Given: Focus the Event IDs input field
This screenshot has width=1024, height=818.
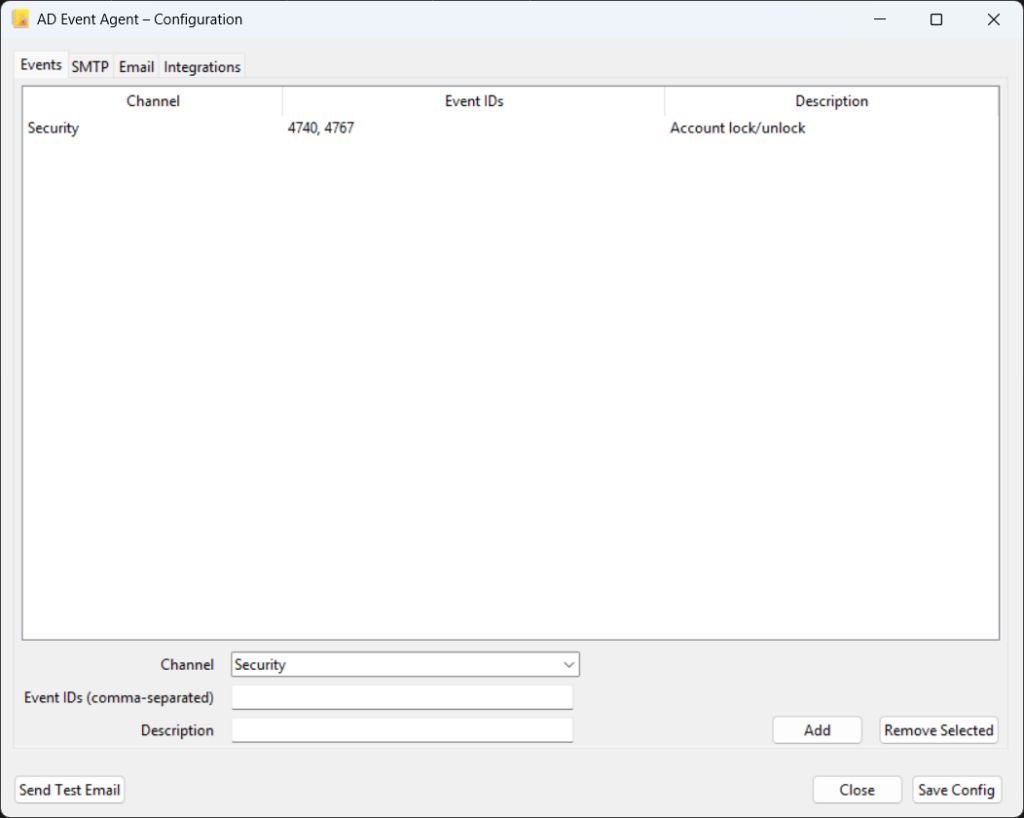Looking at the screenshot, I should point(402,697).
